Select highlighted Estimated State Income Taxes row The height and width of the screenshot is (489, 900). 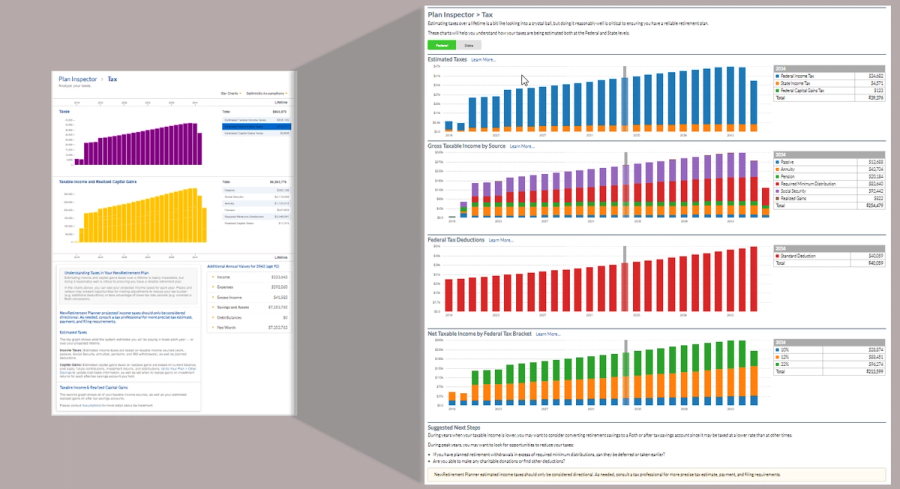pyautogui.click(x=257, y=126)
